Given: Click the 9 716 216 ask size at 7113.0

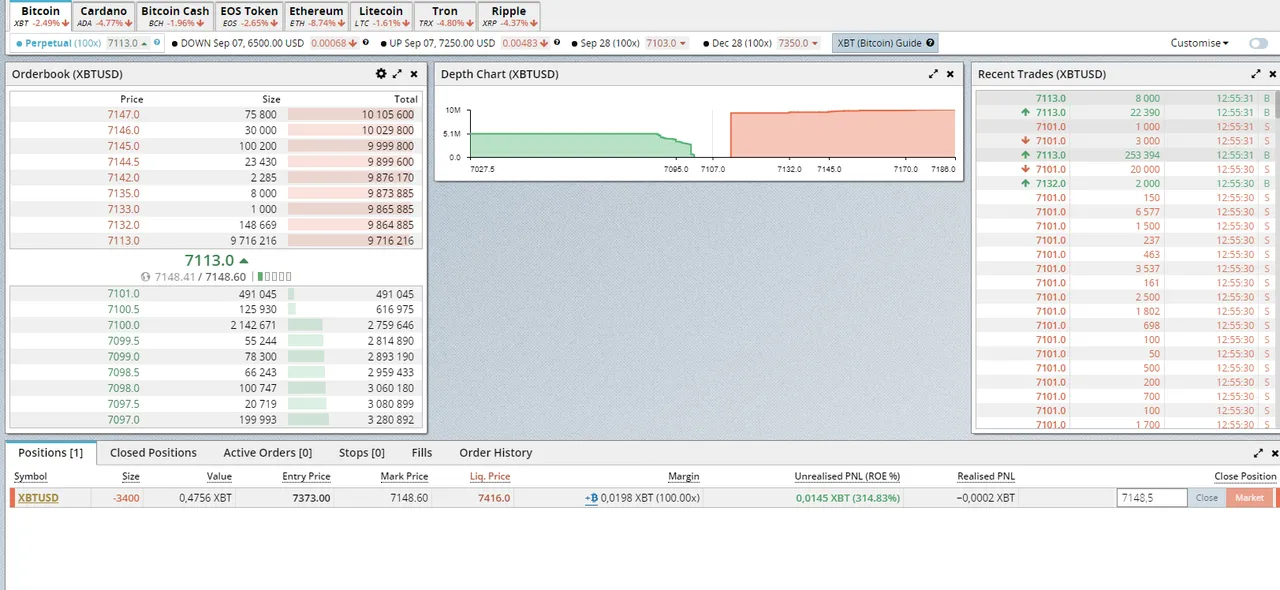Looking at the screenshot, I should pos(254,241).
